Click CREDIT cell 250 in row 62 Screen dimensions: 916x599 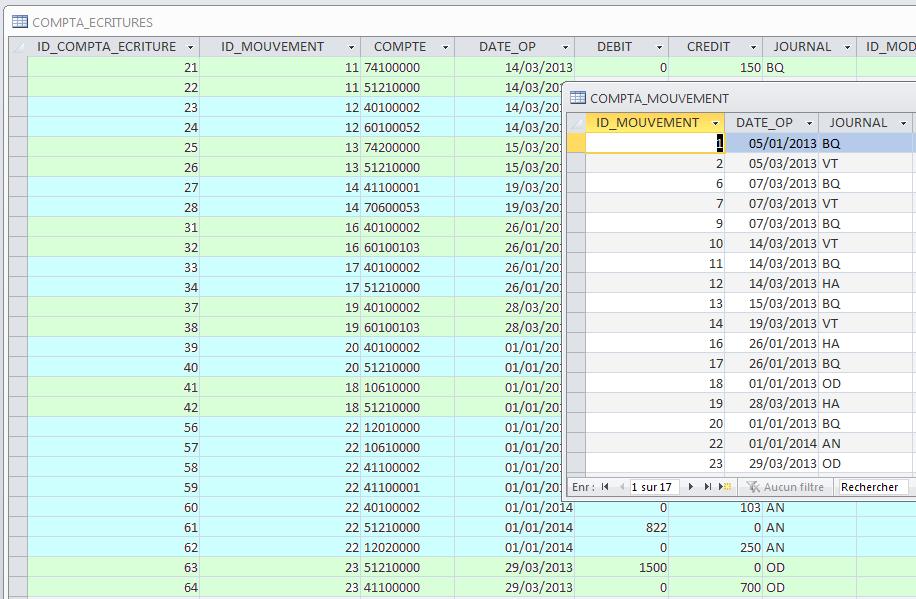tap(716, 548)
